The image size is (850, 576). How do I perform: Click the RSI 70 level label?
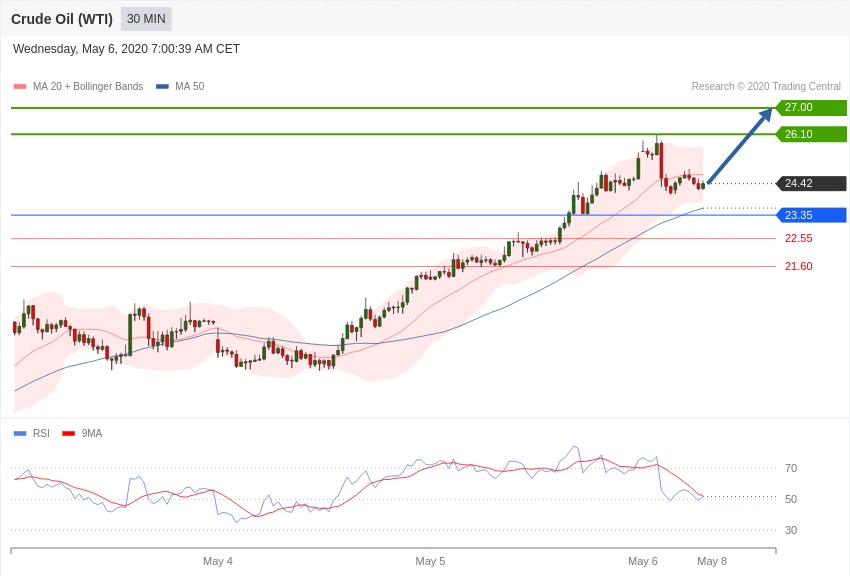pyautogui.click(x=791, y=468)
